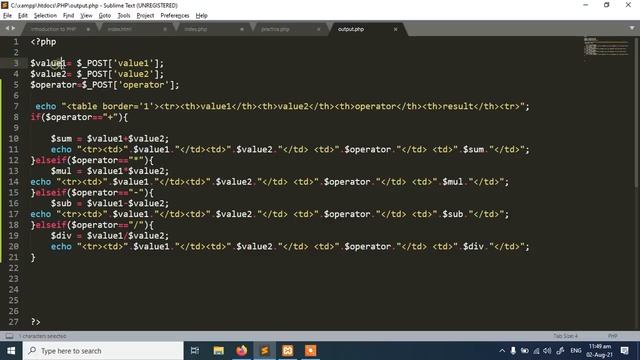Screen dimensions: 640x360
Task: Open the Find menu
Action: coord(68,16)
